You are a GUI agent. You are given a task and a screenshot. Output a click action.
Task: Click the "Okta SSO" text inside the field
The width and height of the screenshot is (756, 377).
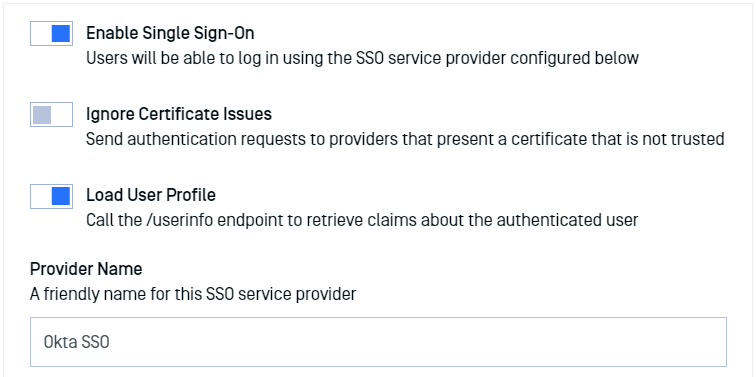(77, 342)
